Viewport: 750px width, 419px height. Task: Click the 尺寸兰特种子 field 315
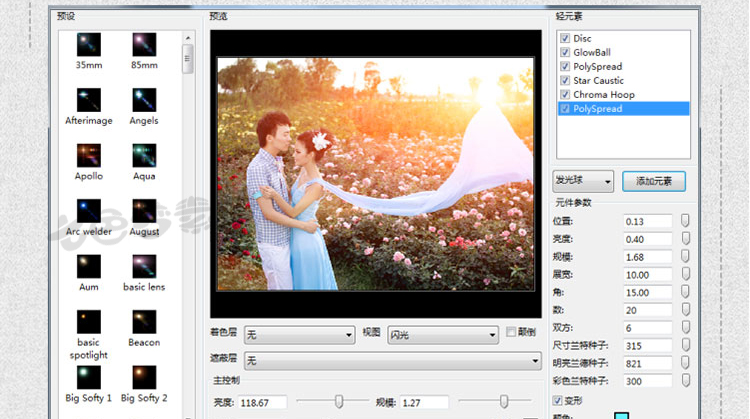tap(648, 346)
